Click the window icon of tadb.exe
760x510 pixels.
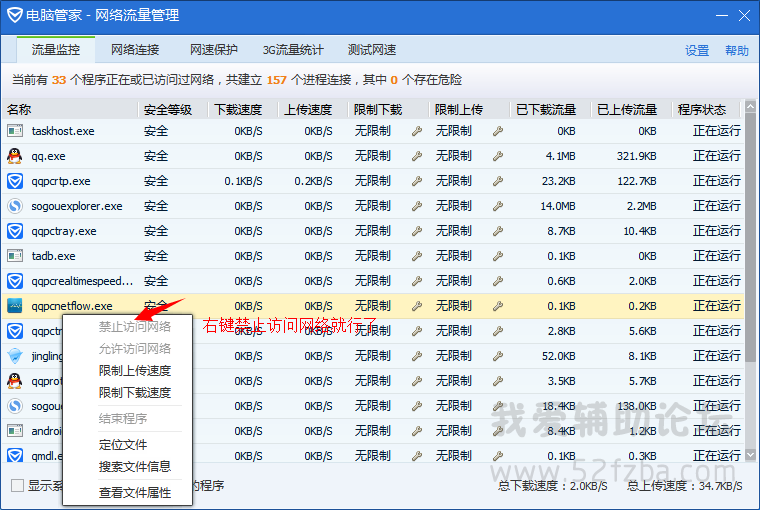tap(15, 255)
